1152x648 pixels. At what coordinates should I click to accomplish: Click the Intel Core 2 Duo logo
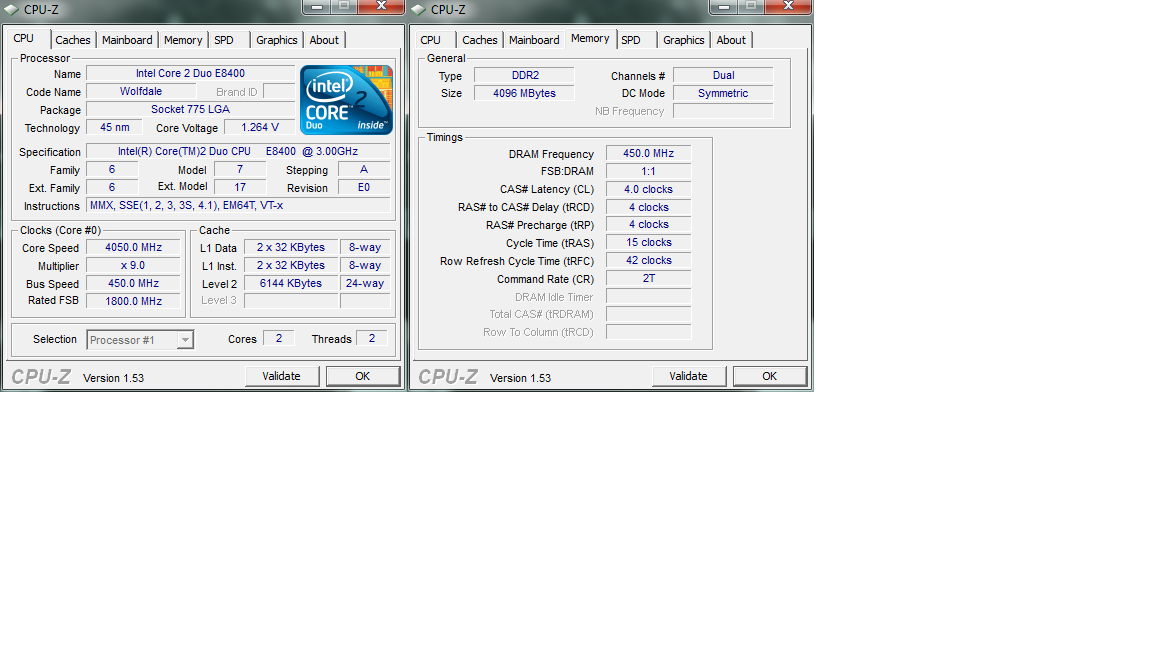(x=346, y=99)
